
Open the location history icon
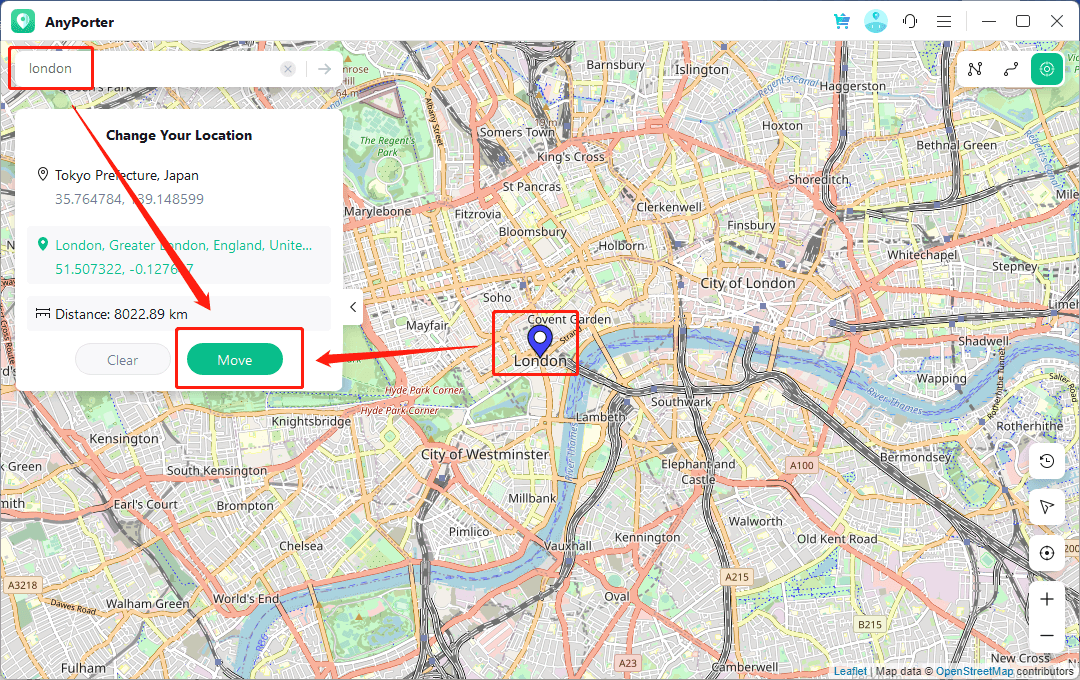click(1047, 461)
